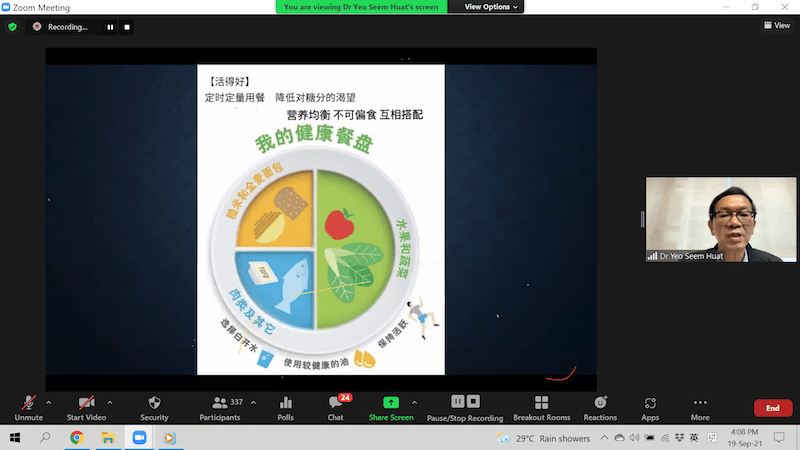Image resolution: width=800 pixels, height=450 pixels.
Task: Expand audio options arrow beside Unmute
Action: click(x=50, y=401)
